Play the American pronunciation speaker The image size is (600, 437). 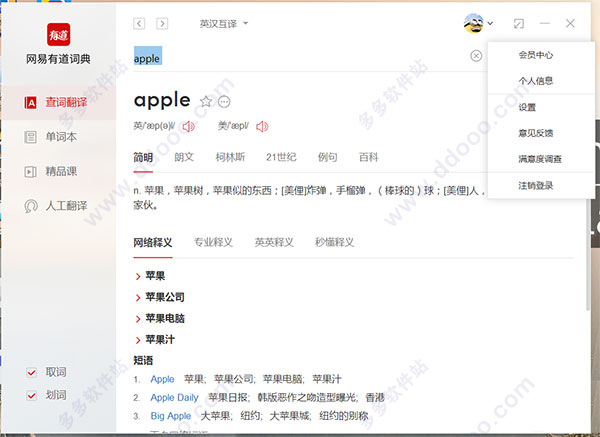262,126
